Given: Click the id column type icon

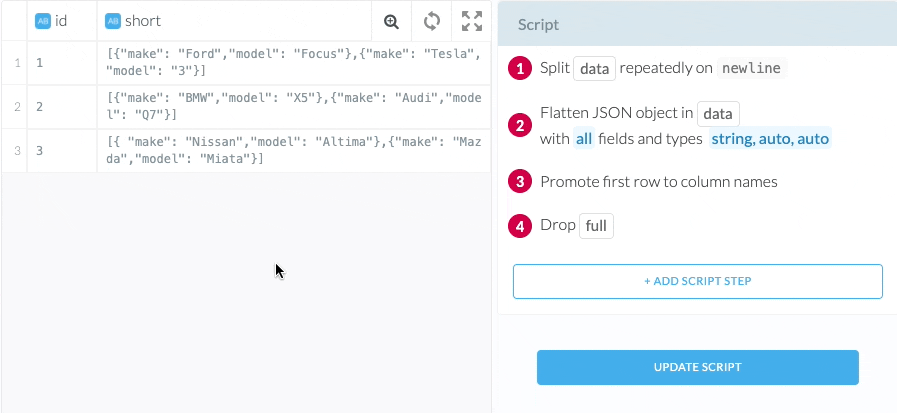Looking at the screenshot, I should point(43,21).
